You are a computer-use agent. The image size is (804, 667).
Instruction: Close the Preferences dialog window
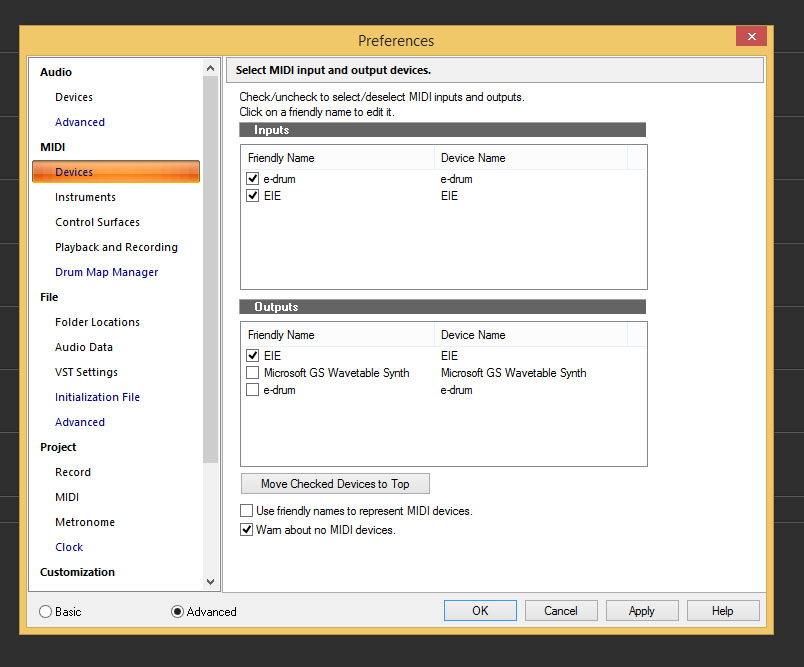point(750,37)
